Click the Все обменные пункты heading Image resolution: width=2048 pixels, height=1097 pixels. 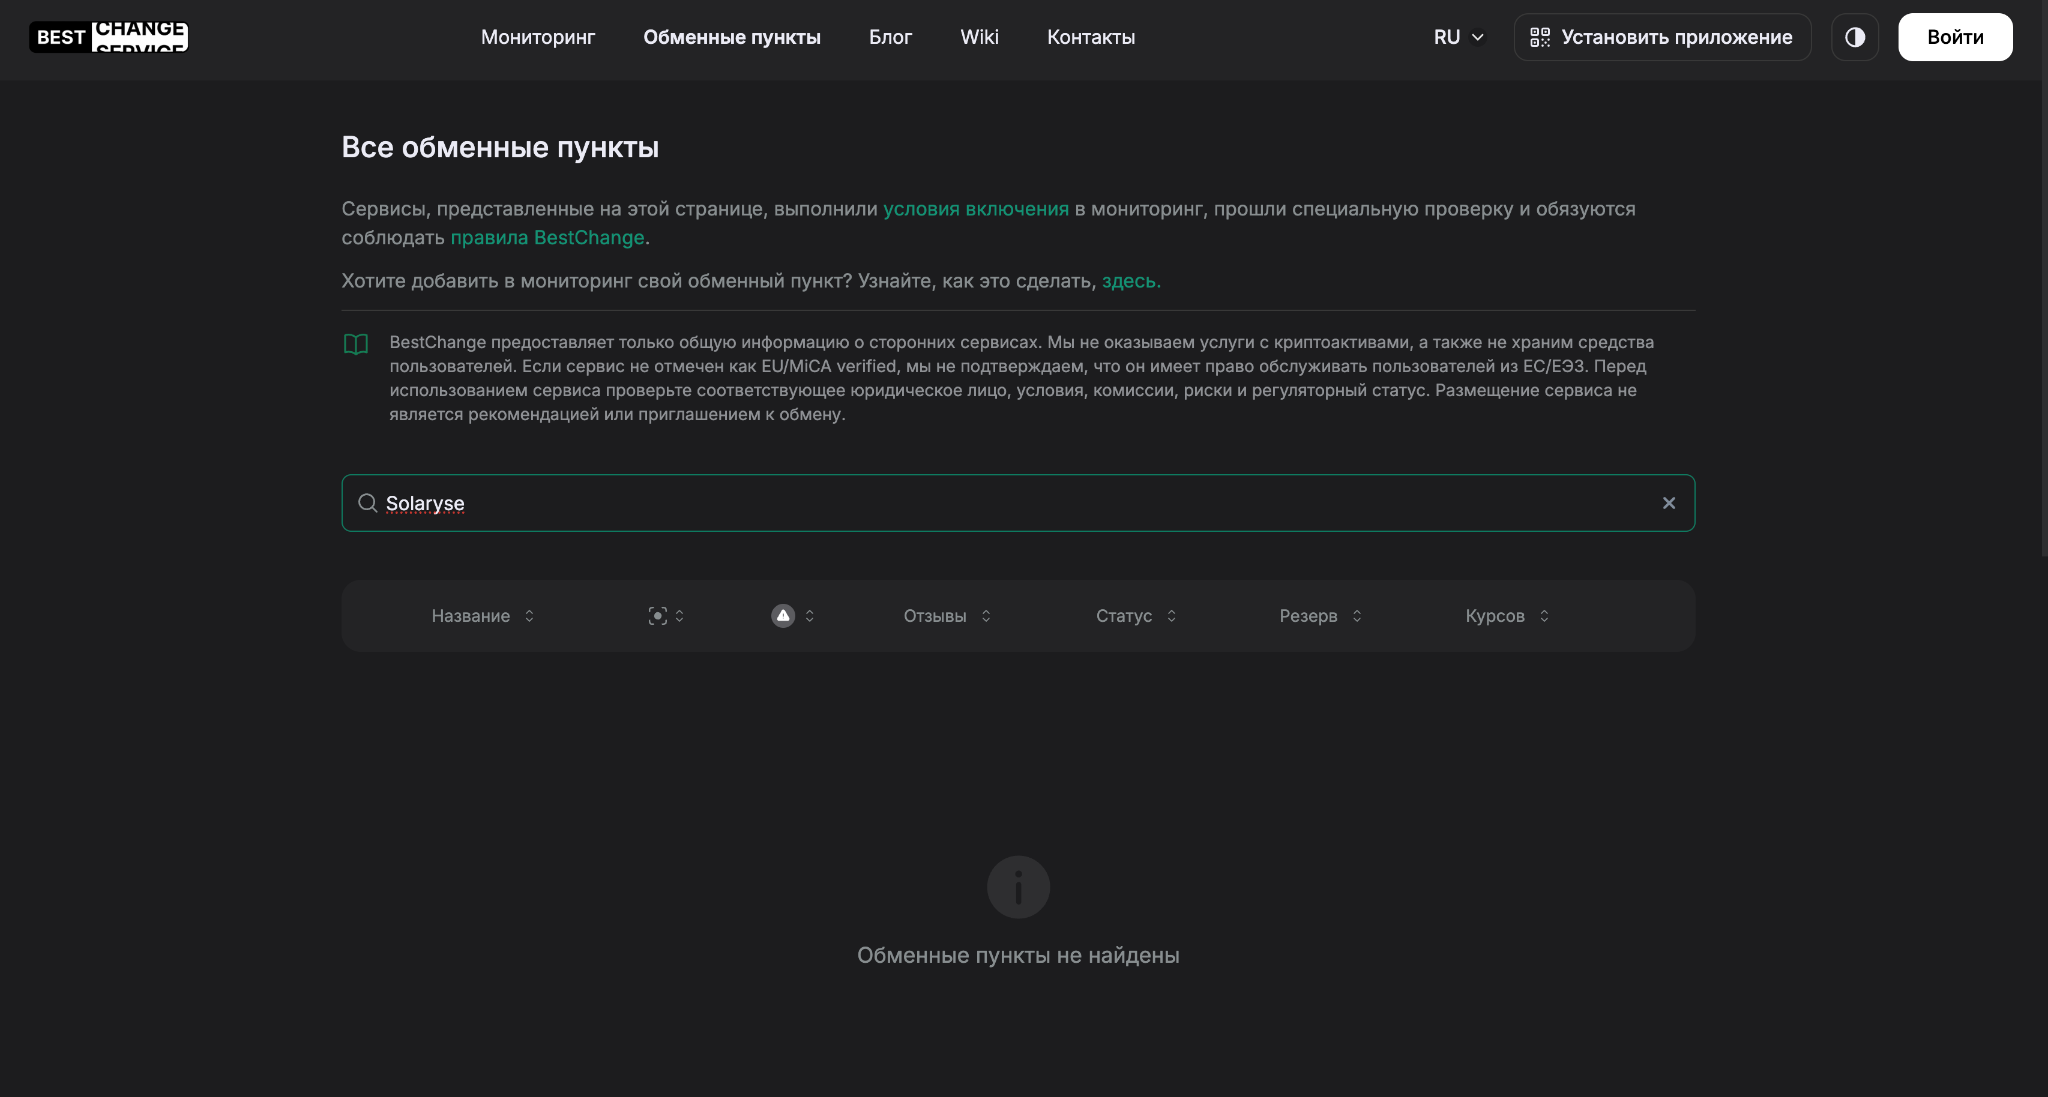500,147
